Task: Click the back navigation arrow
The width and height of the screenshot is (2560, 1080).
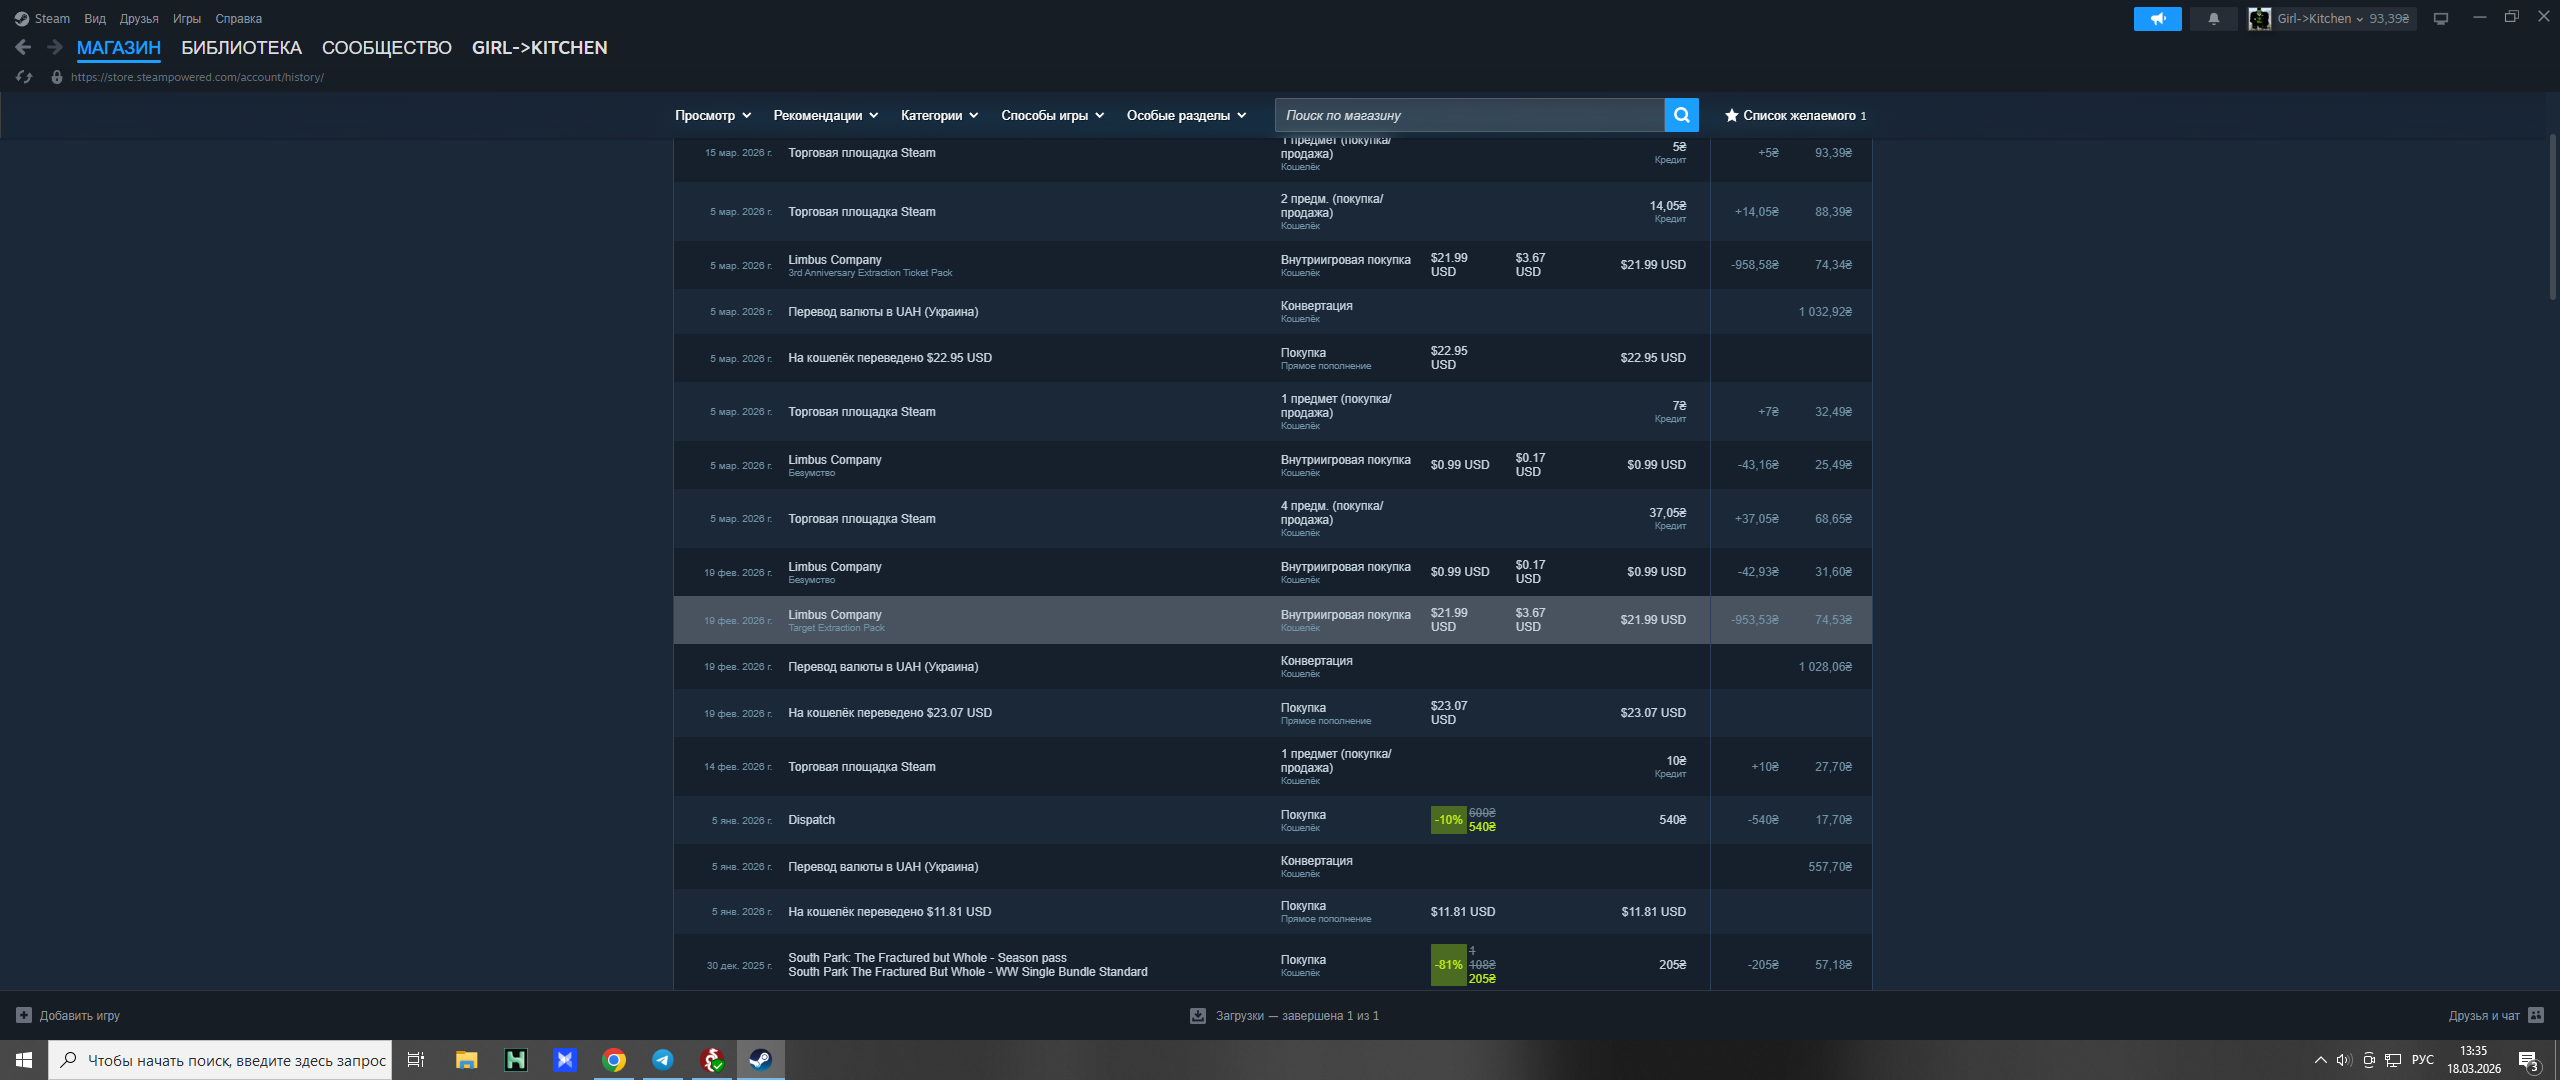Action: click(23, 47)
